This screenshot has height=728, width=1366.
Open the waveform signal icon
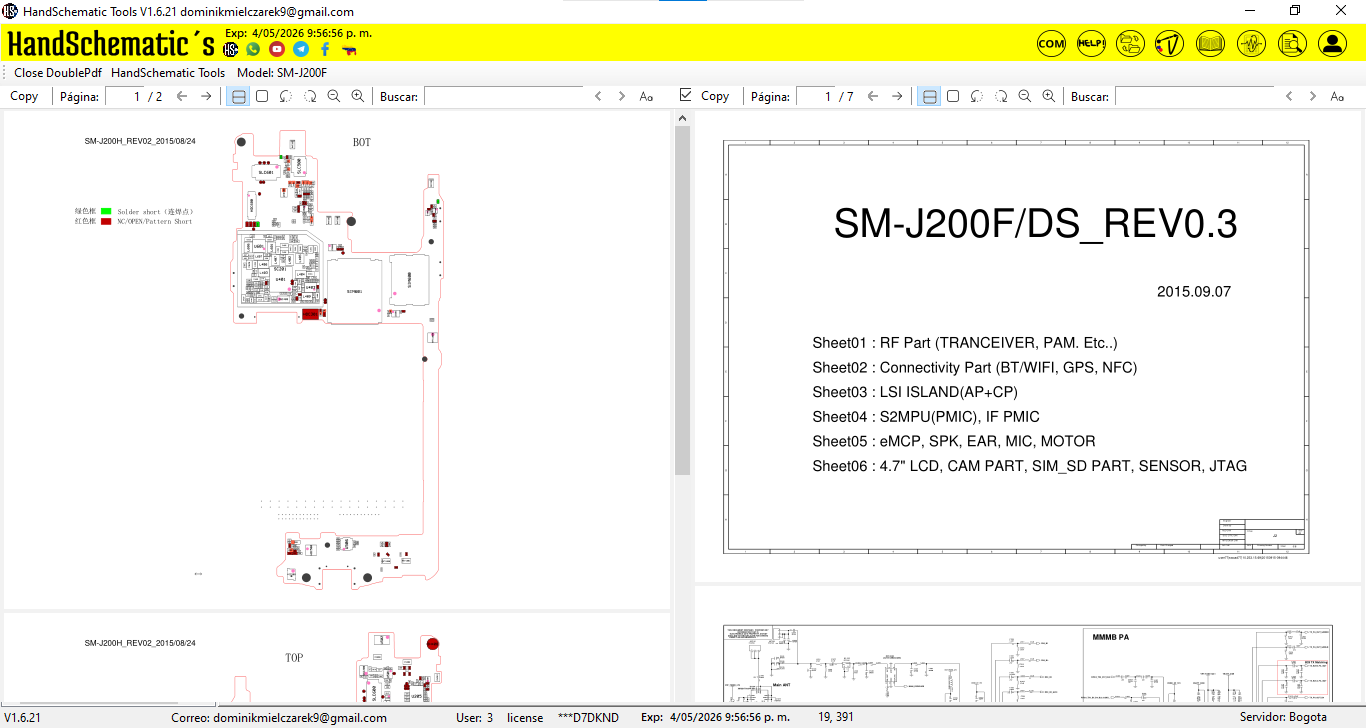(1252, 43)
